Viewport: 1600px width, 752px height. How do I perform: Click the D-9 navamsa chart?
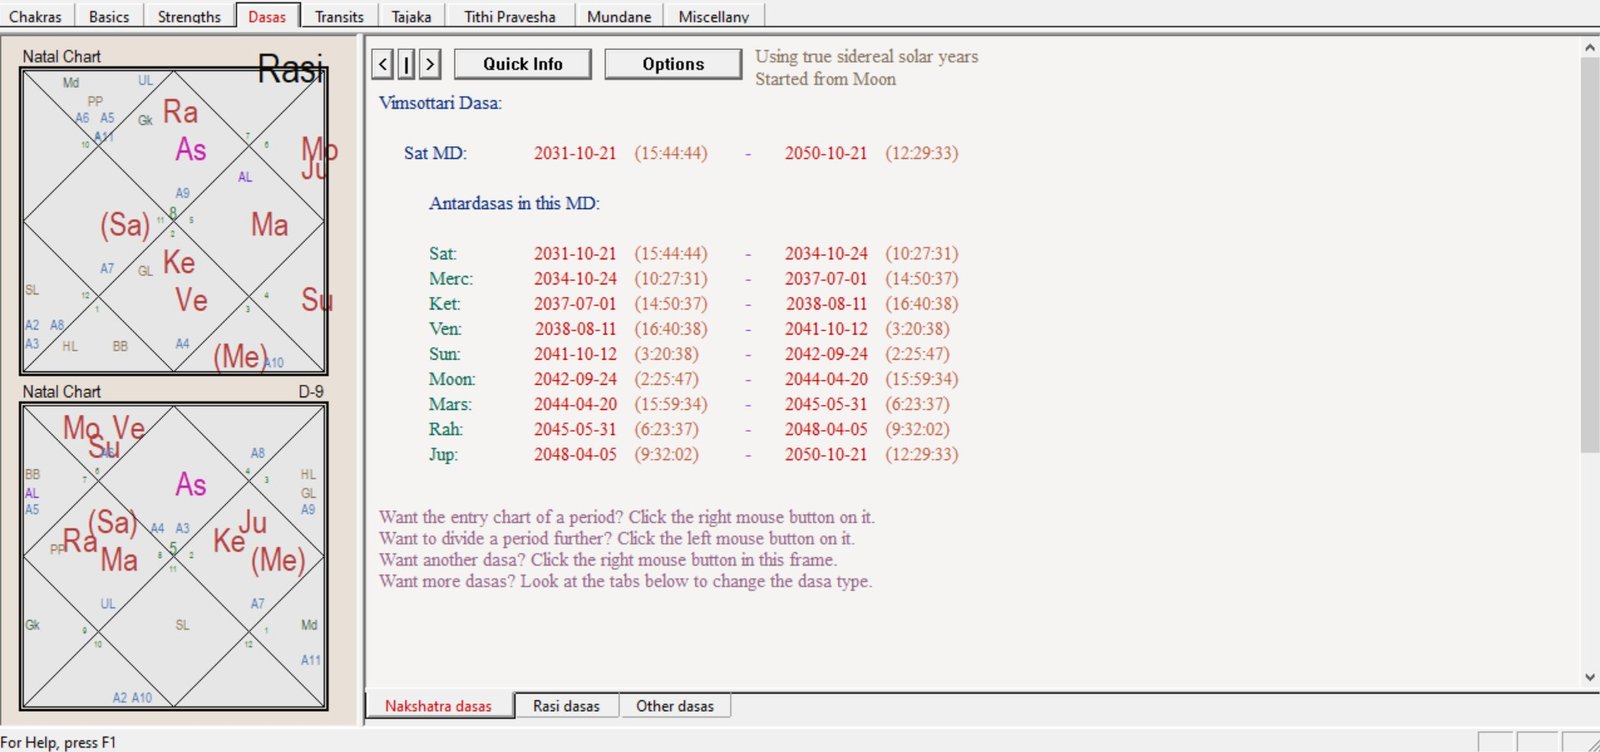(x=174, y=556)
